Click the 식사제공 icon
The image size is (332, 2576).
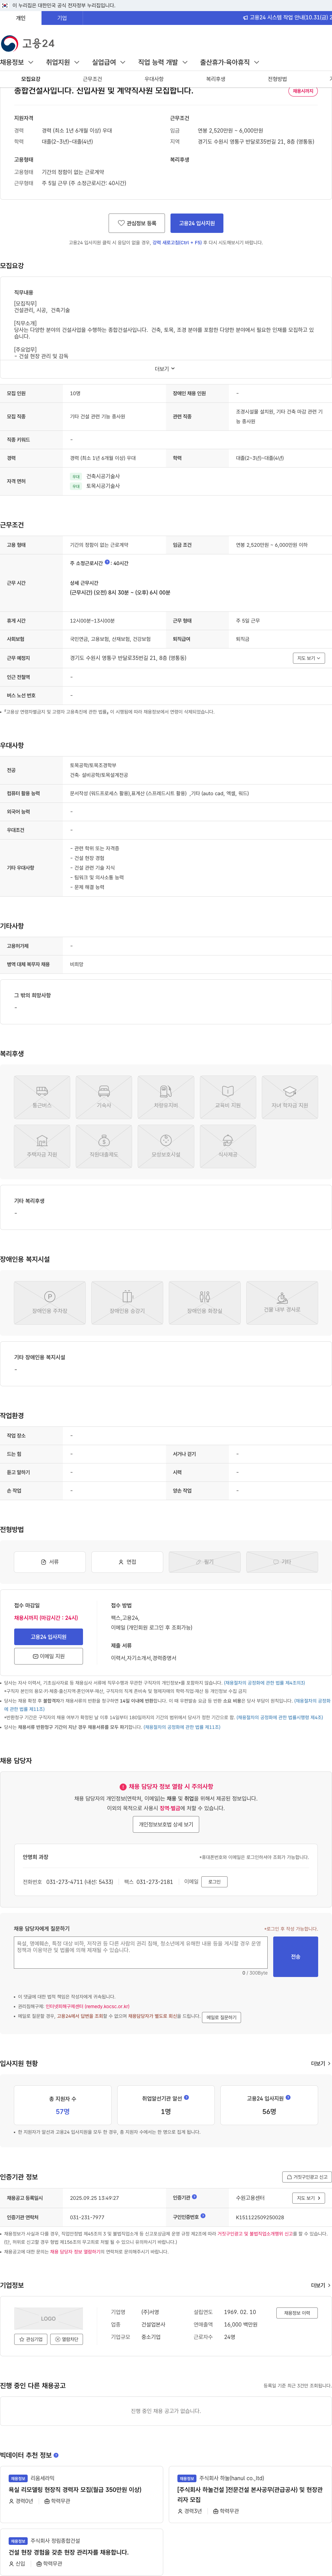pos(228,1146)
